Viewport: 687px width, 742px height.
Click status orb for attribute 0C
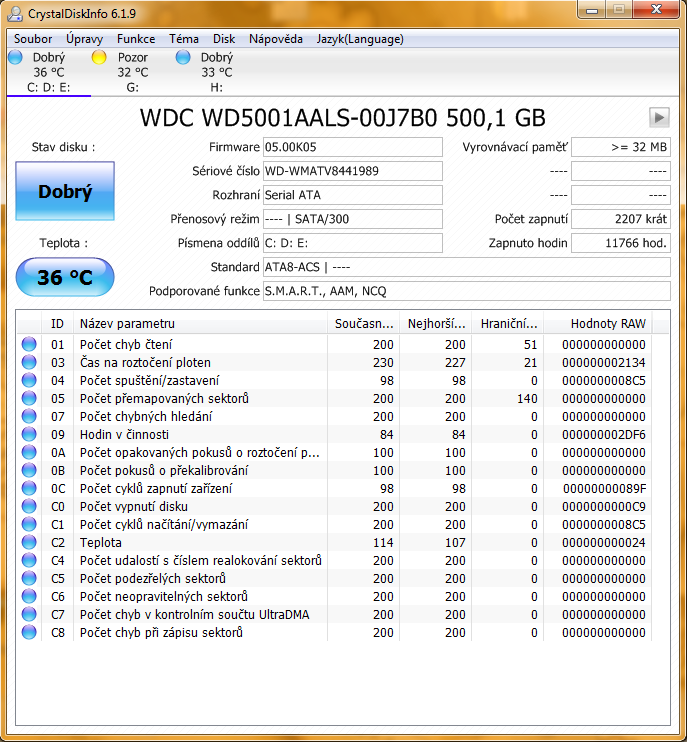[29, 488]
